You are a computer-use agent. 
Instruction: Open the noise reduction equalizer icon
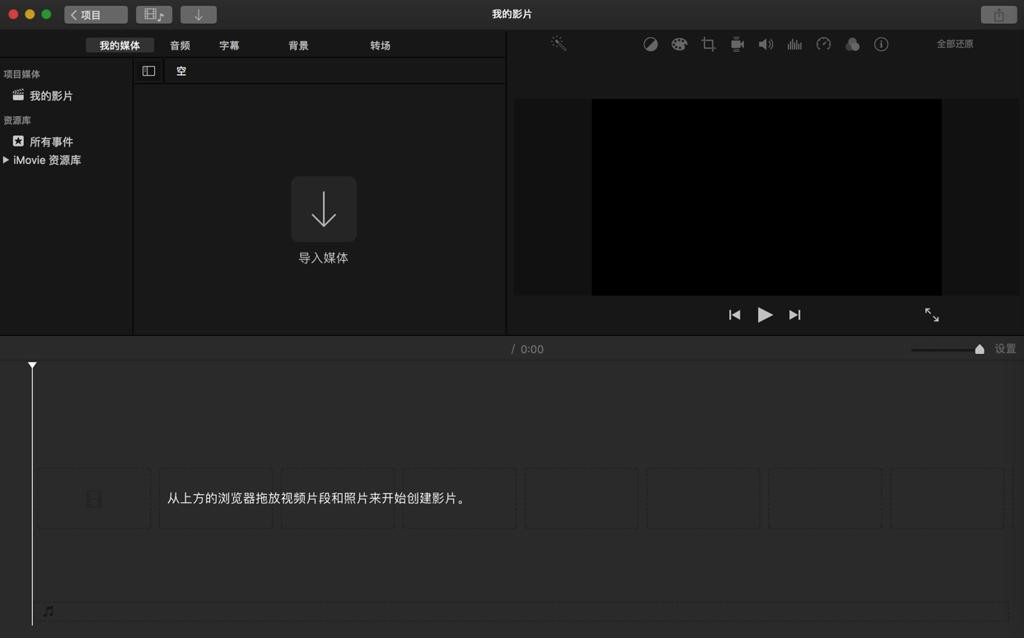pyautogui.click(x=795, y=44)
